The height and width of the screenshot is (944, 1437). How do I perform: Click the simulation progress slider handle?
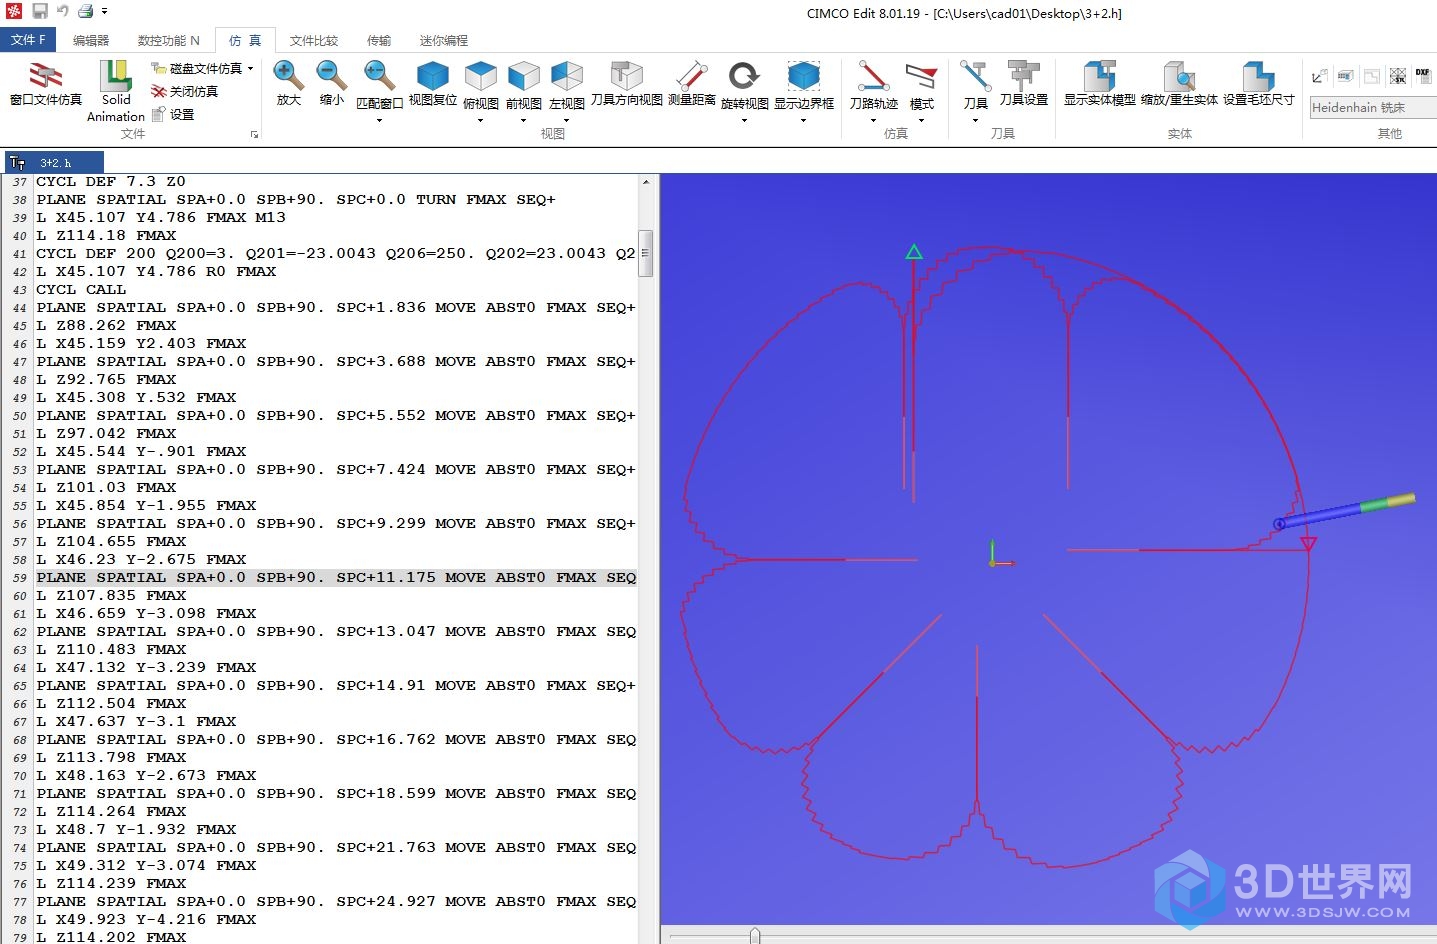coord(755,936)
